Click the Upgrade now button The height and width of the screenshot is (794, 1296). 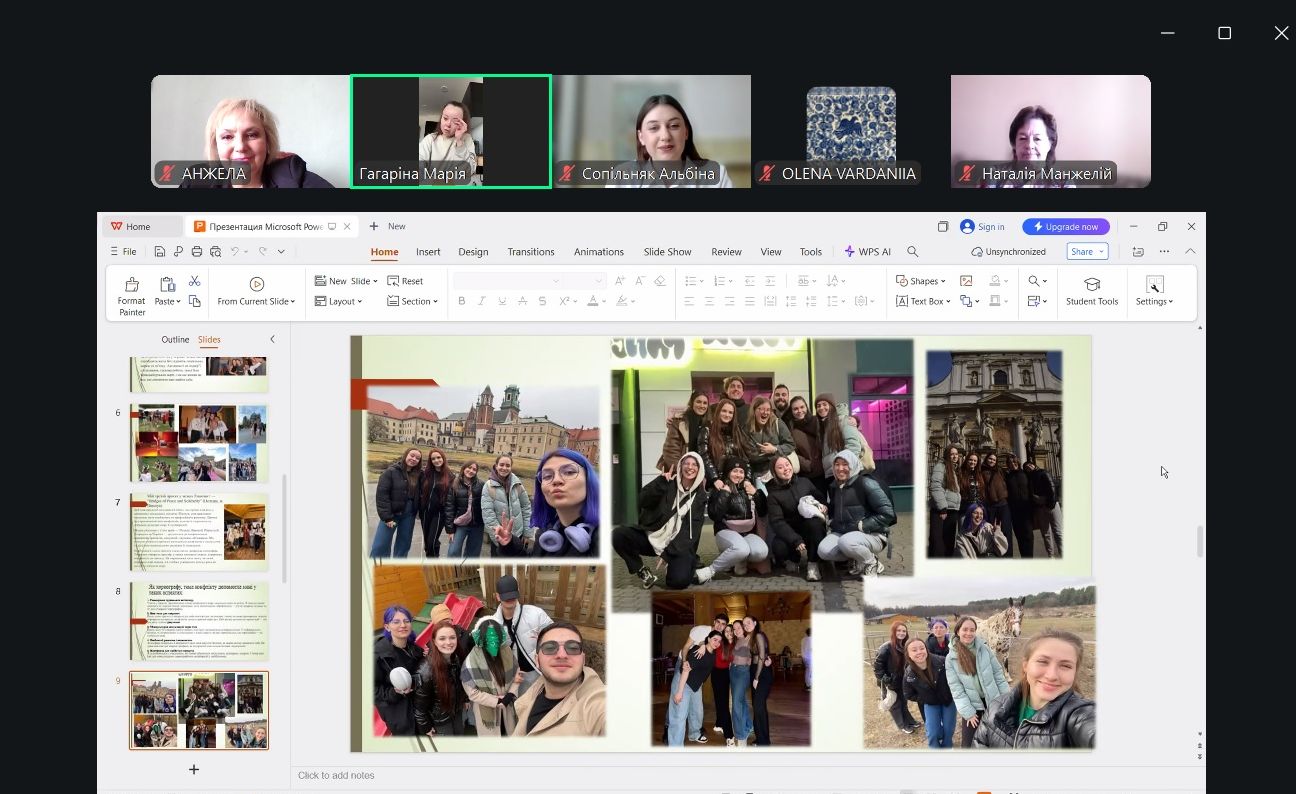1066,227
